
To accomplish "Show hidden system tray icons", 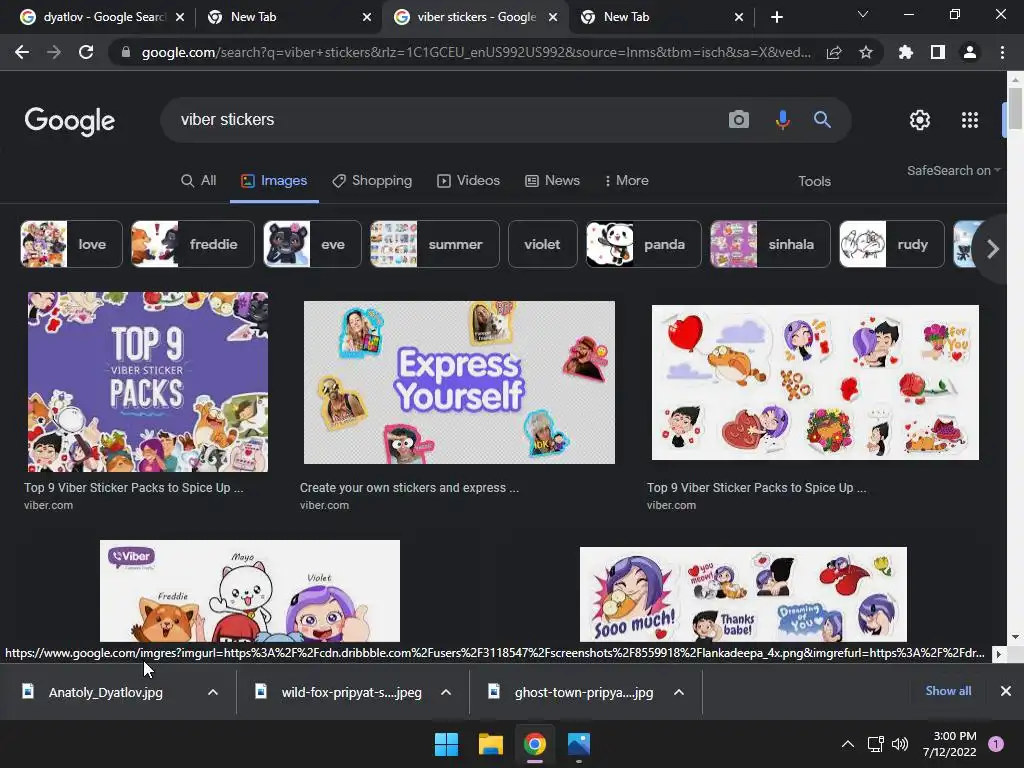I will coord(848,744).
